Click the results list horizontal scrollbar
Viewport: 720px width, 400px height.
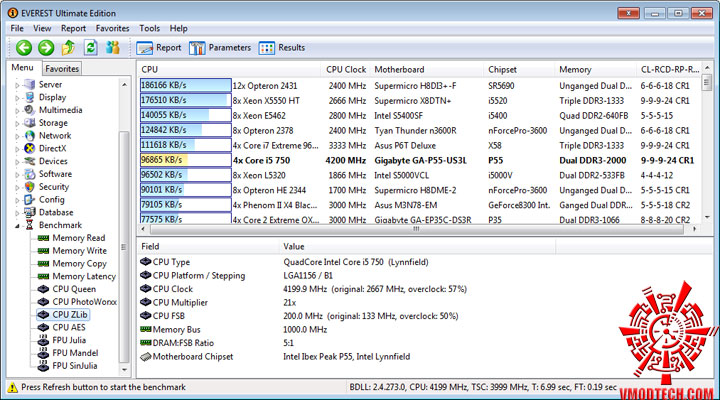418,229
